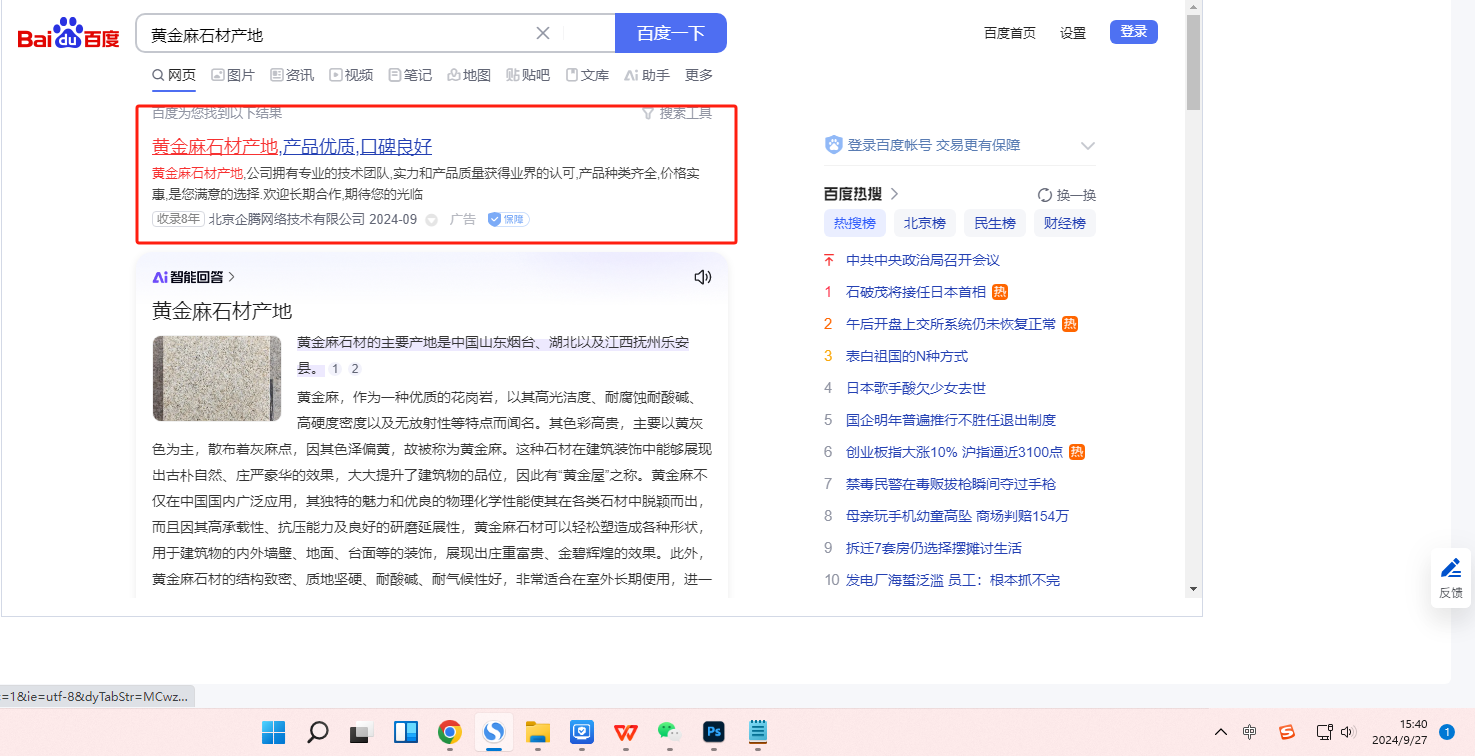
Task: Open Google Chrome from the taskbar
Action: 449,732
